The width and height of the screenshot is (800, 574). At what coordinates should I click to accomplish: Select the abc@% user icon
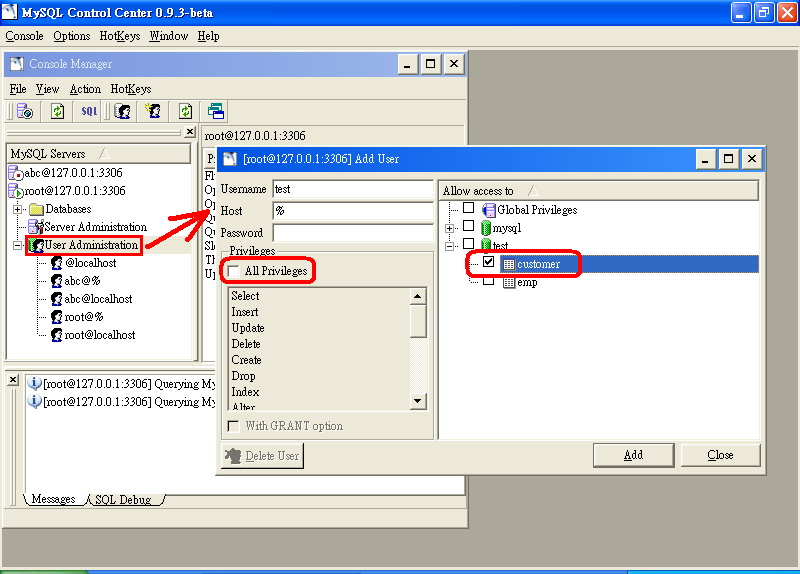tap(57, 281)
